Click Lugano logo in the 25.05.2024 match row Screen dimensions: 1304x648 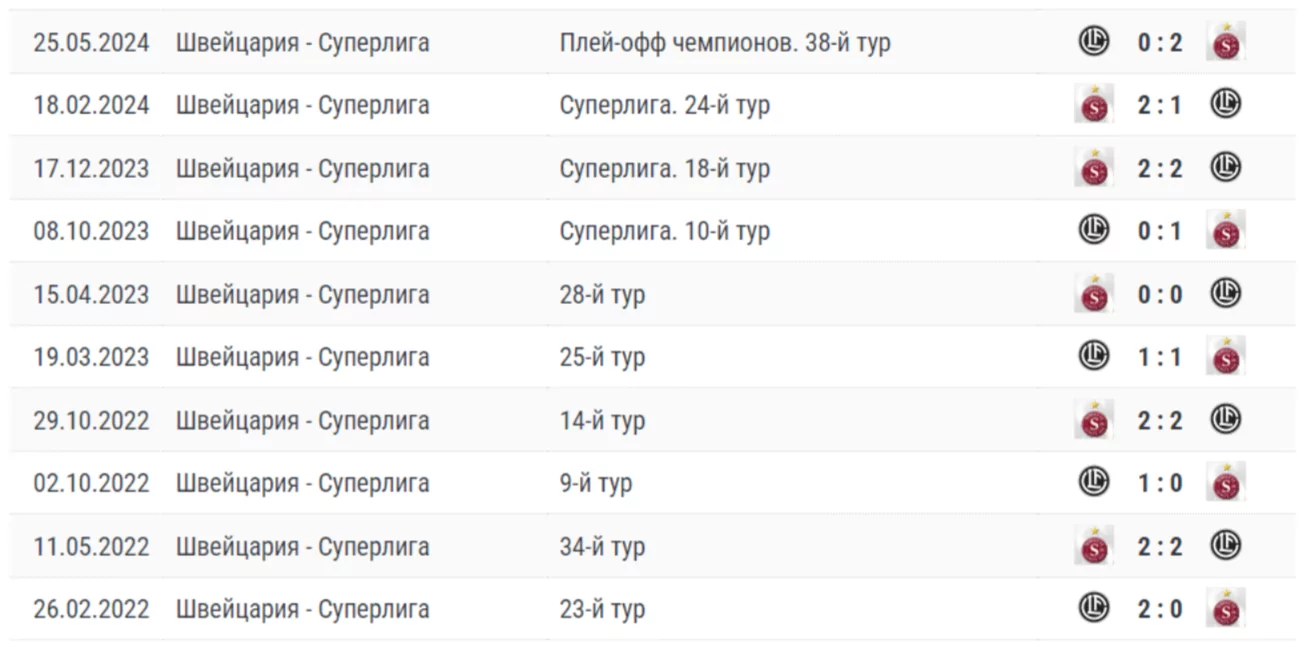[1093, 41]
